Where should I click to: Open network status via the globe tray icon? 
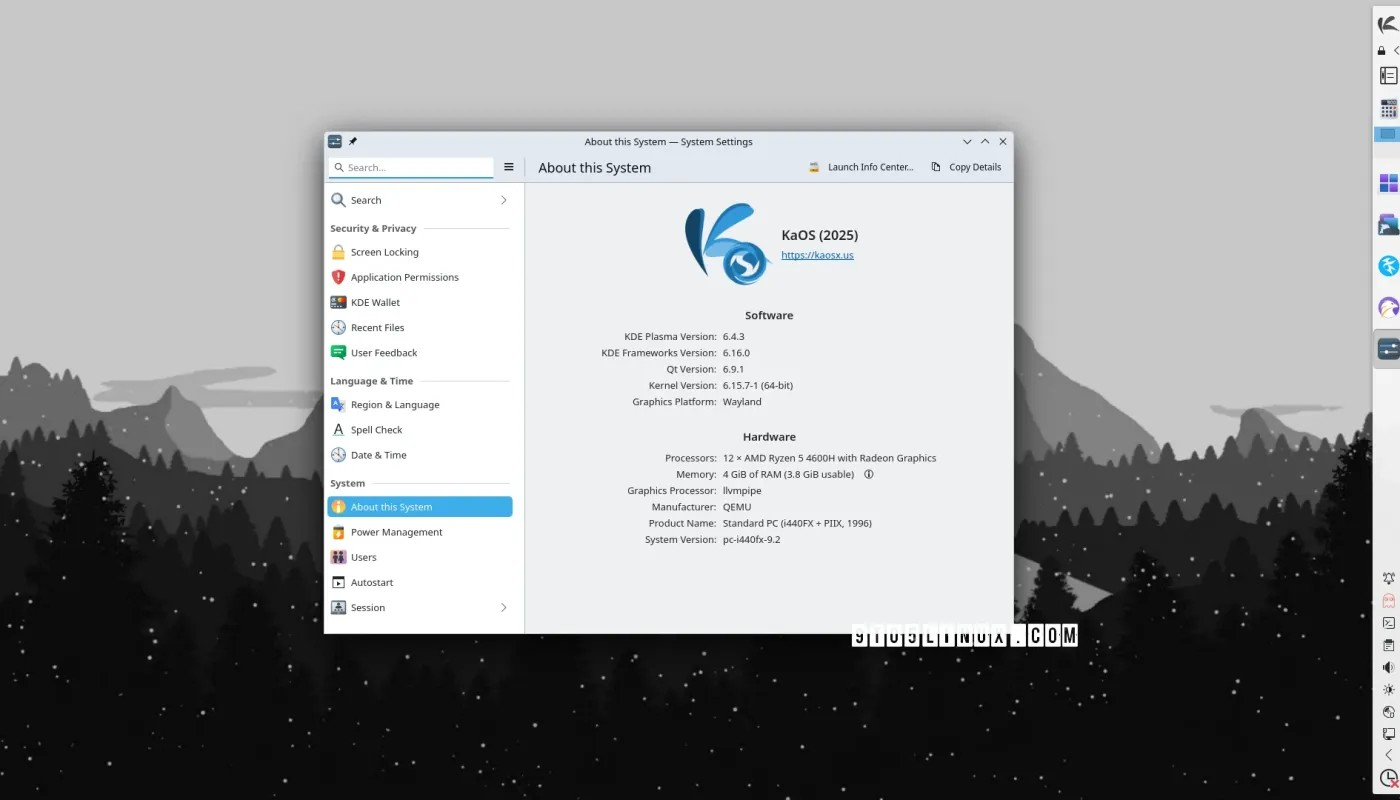(1388, 712)
